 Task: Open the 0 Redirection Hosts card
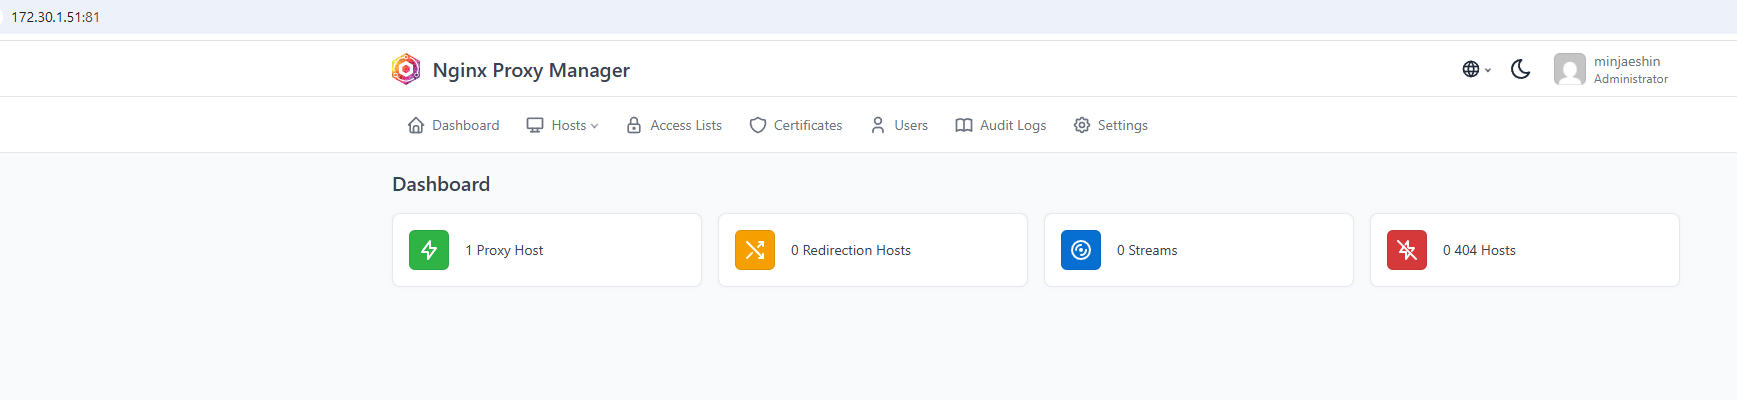click(x=873, y=250)
